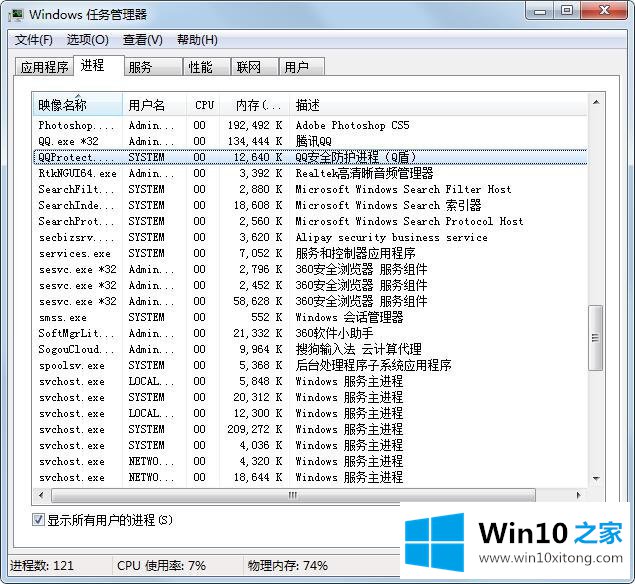Screen dimensions: 635x584
Task: Select sesvc.exe using 2,452 K
Action: click(x=310, y=285)
